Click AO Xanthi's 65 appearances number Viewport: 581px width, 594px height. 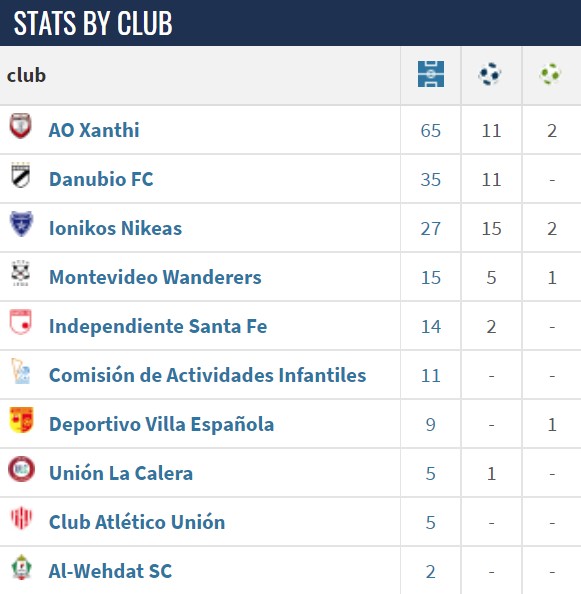pyautogui.click(x=431, y=131)
